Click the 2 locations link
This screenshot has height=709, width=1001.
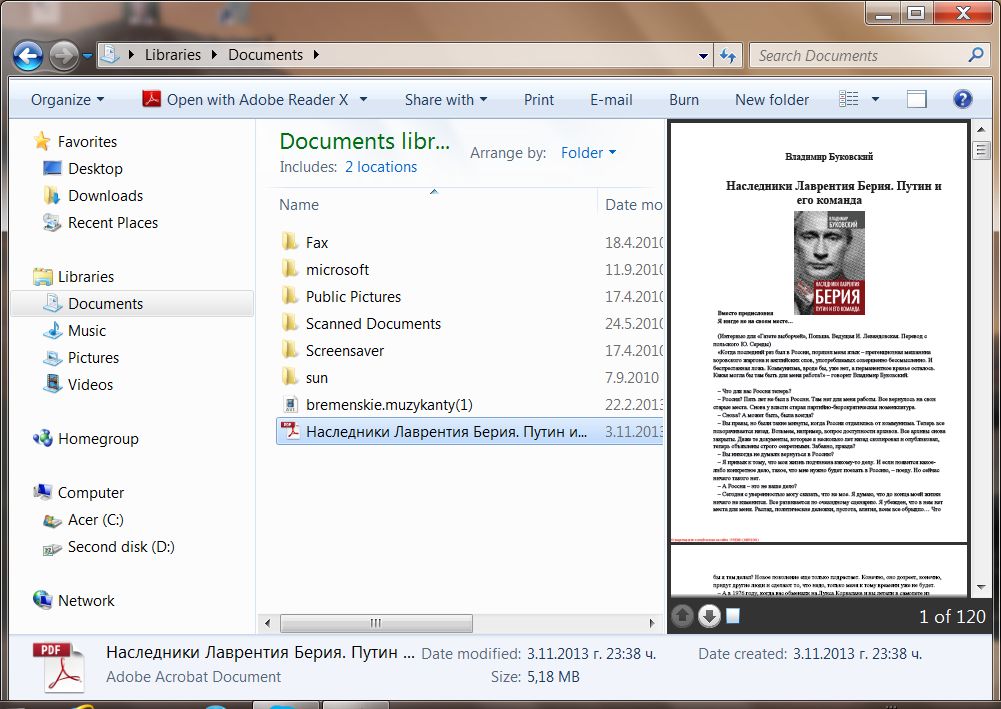[x=380, y=167]
